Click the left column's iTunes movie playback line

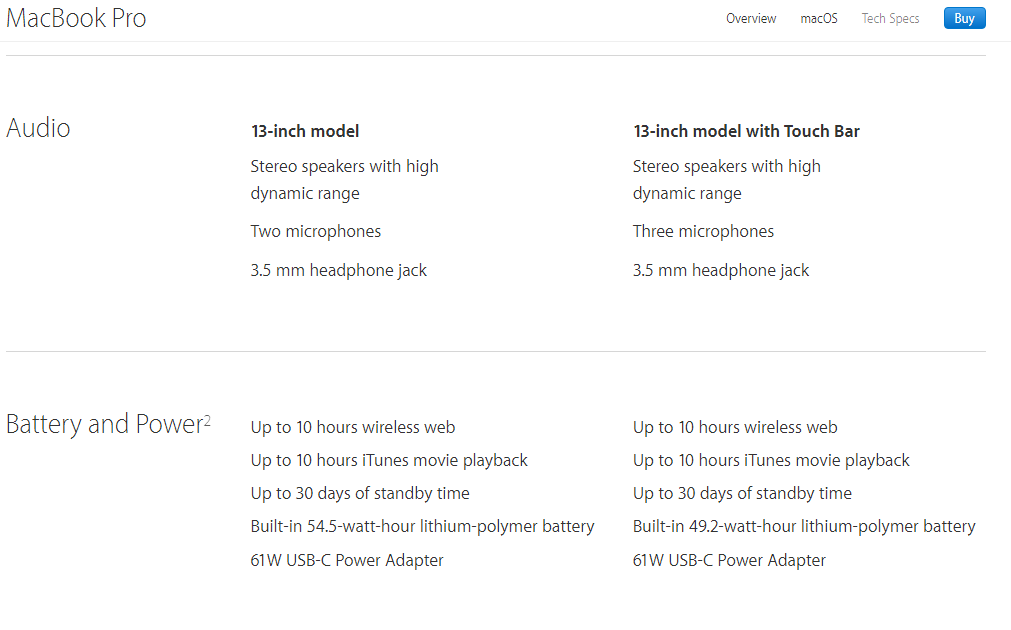pyautogui.click(x=389, y=460)
